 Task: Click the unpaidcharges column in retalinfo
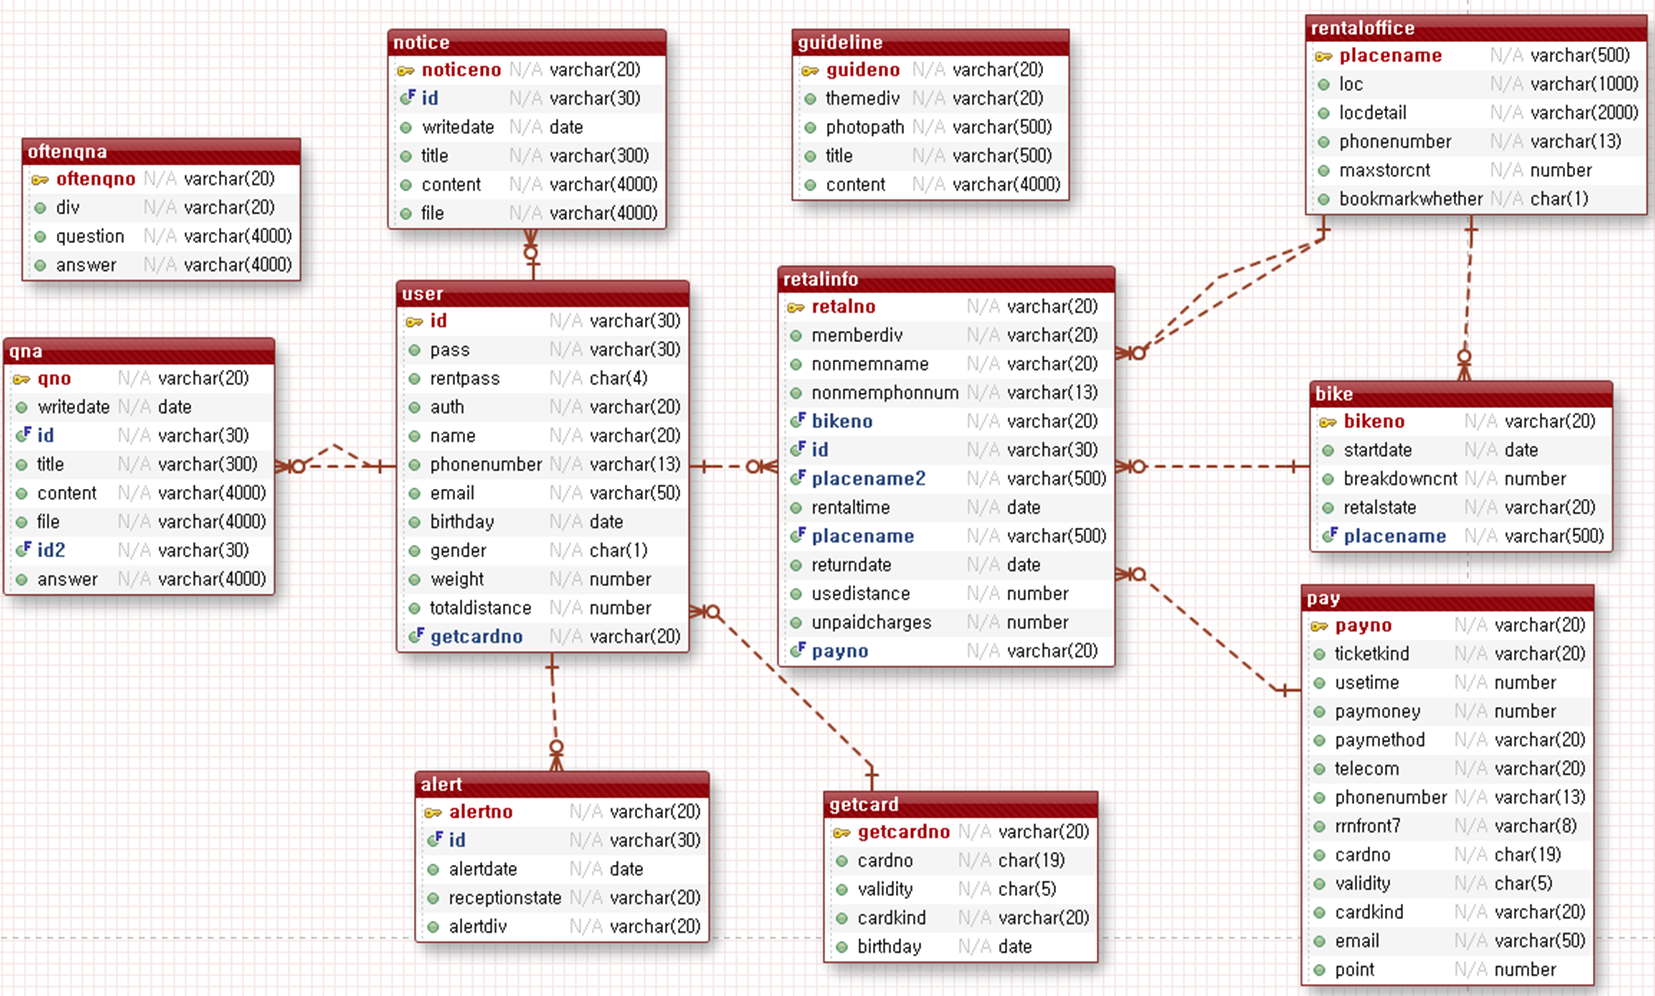[946, 623]
